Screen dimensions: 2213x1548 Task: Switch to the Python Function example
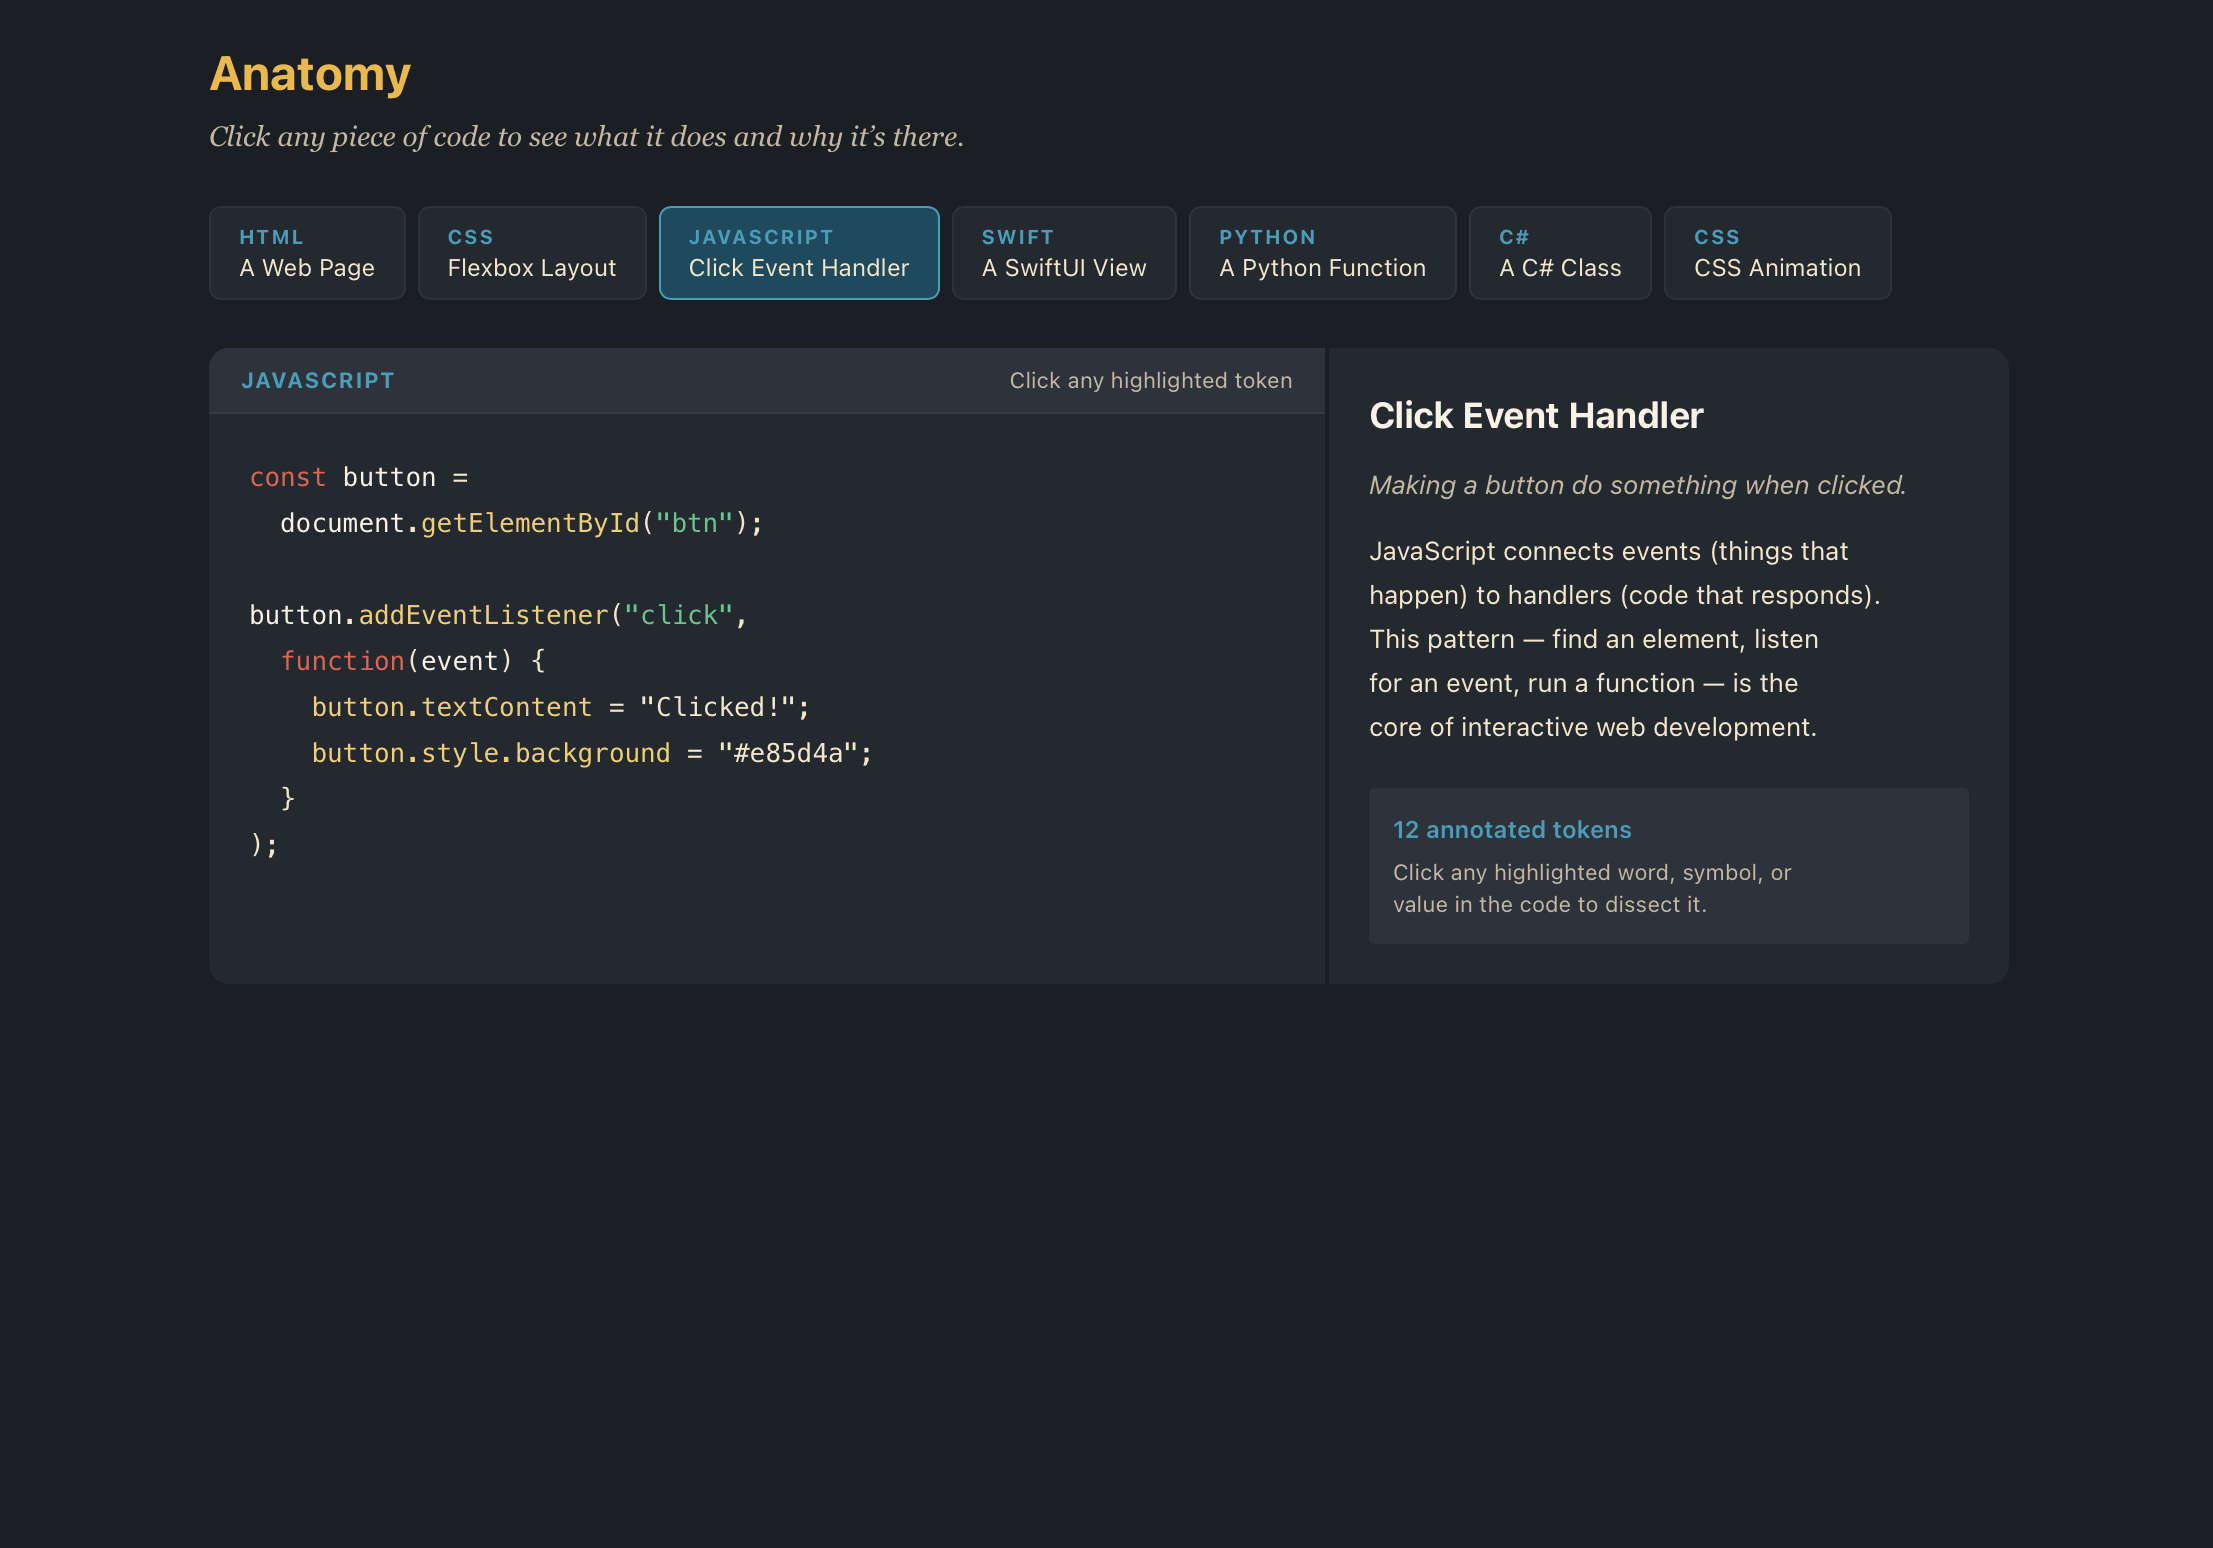click(1322, 253)
